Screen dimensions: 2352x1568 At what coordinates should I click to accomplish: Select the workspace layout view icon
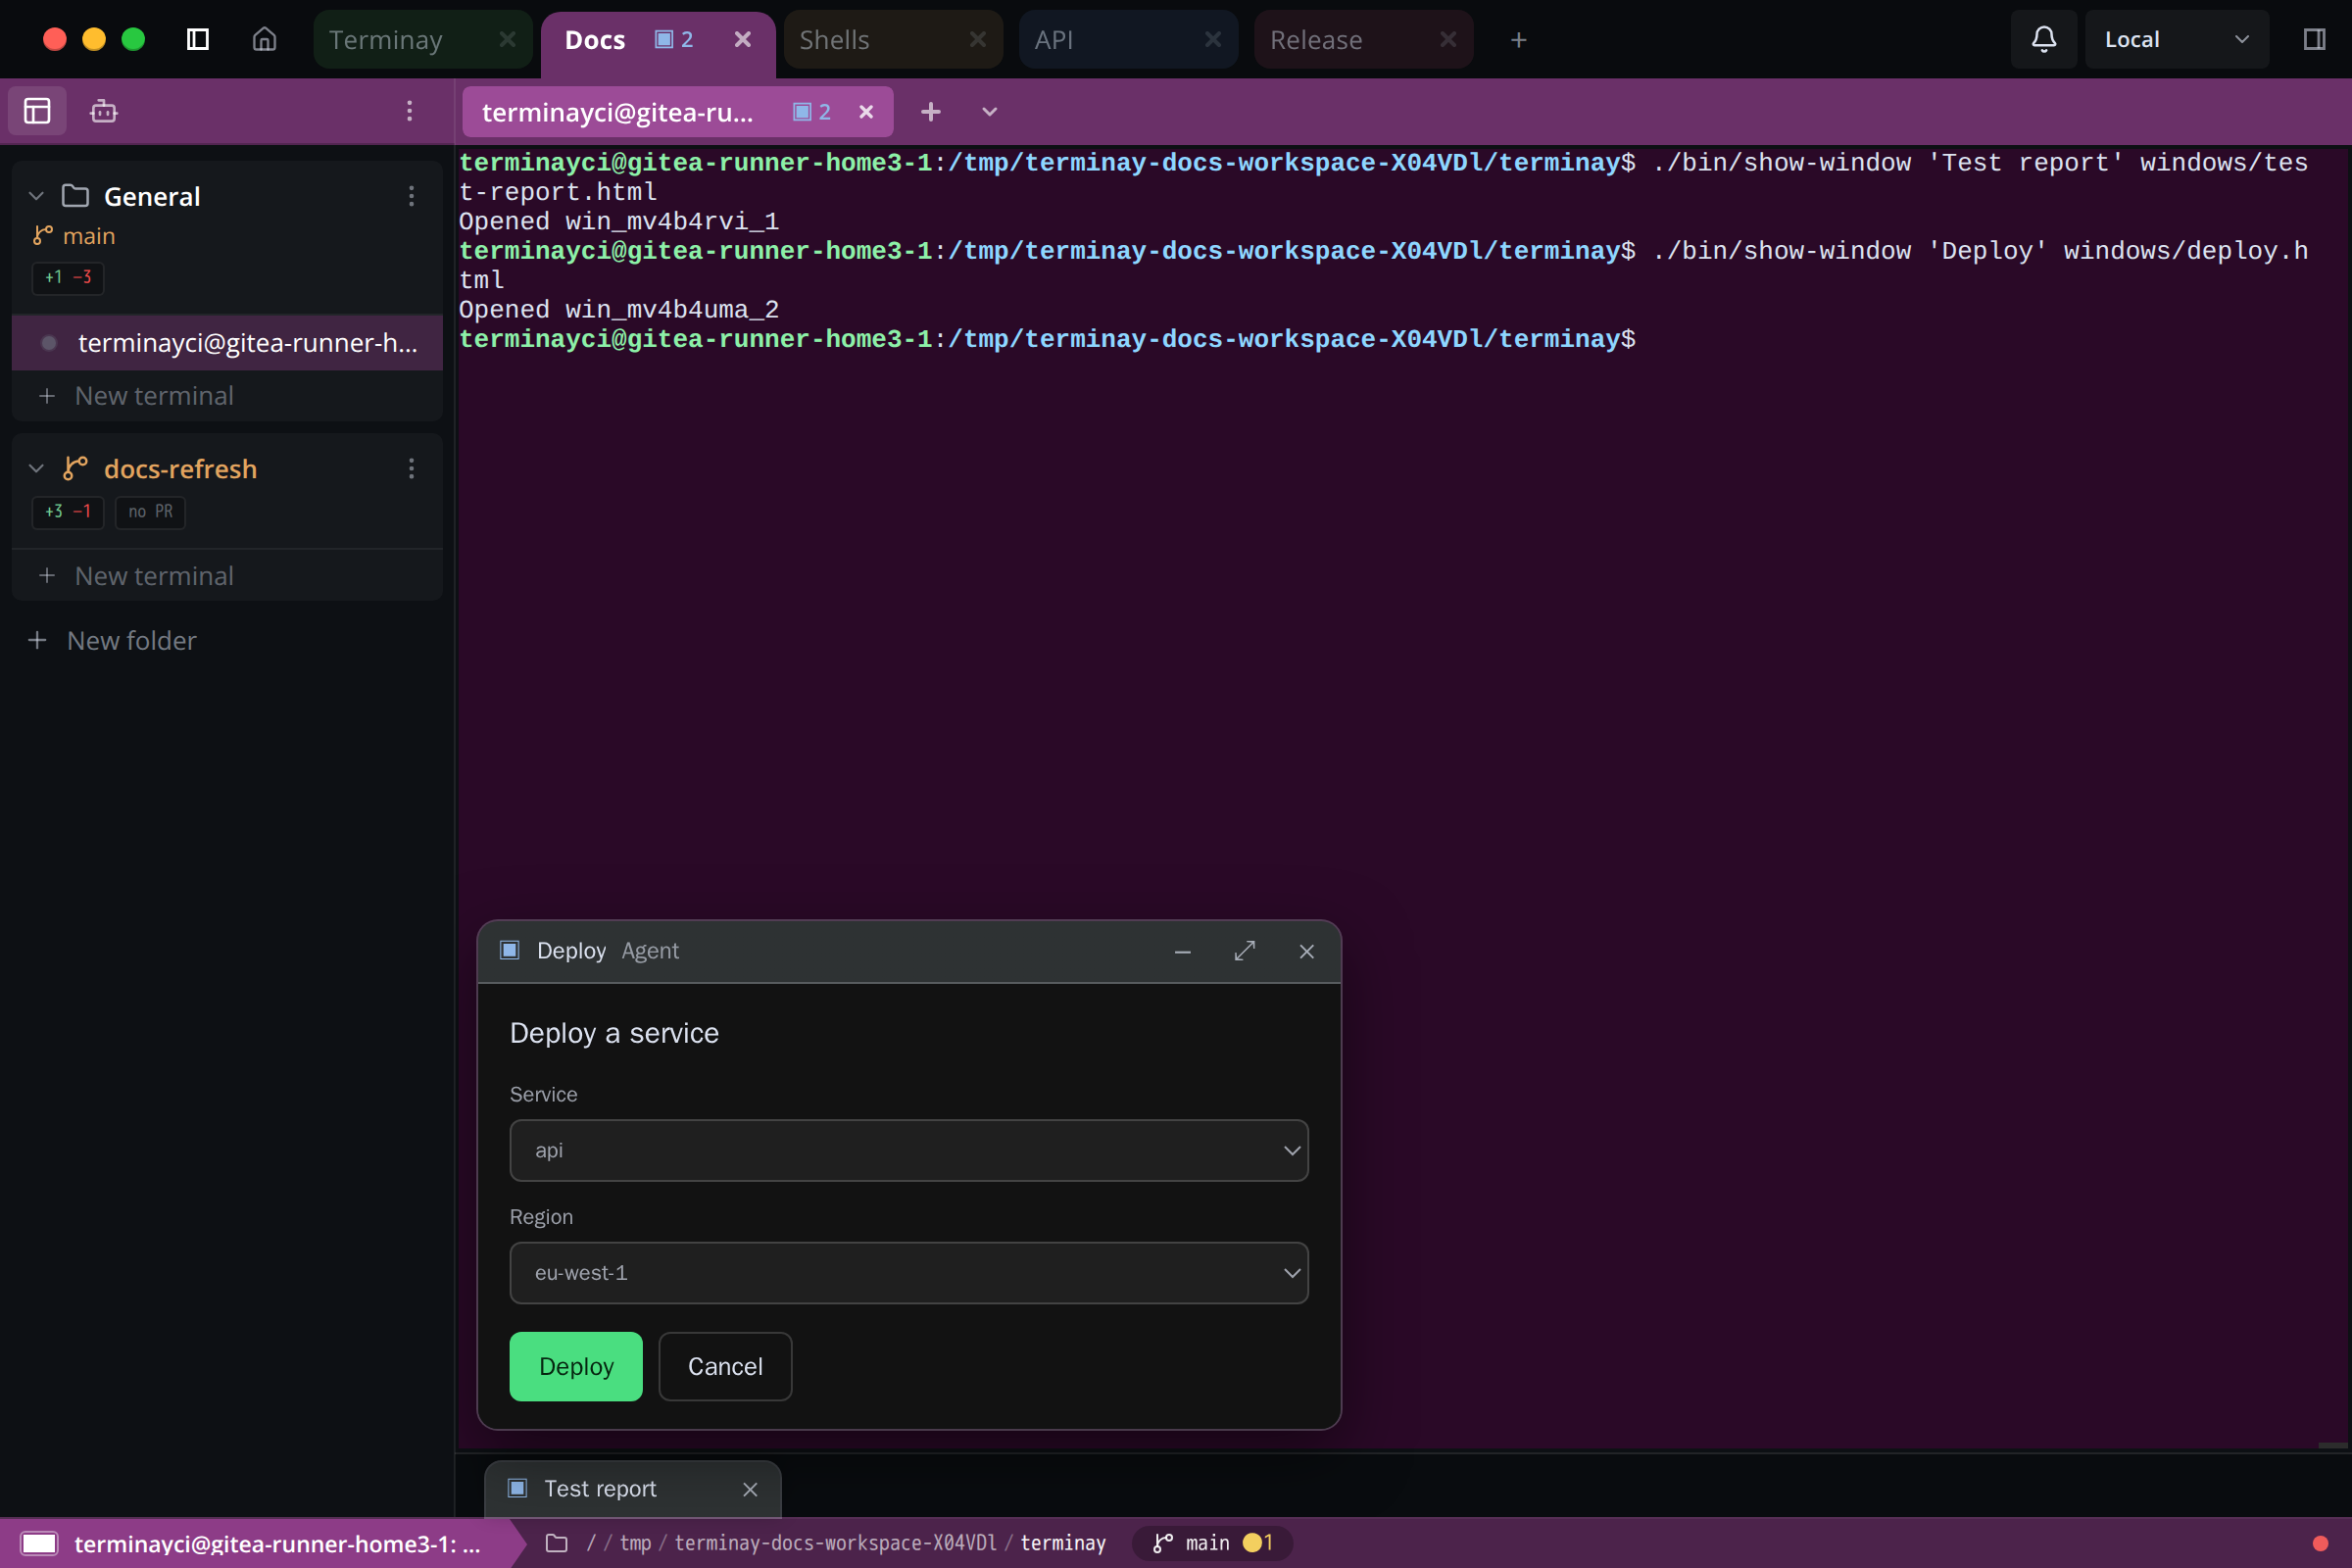[37, 111]
